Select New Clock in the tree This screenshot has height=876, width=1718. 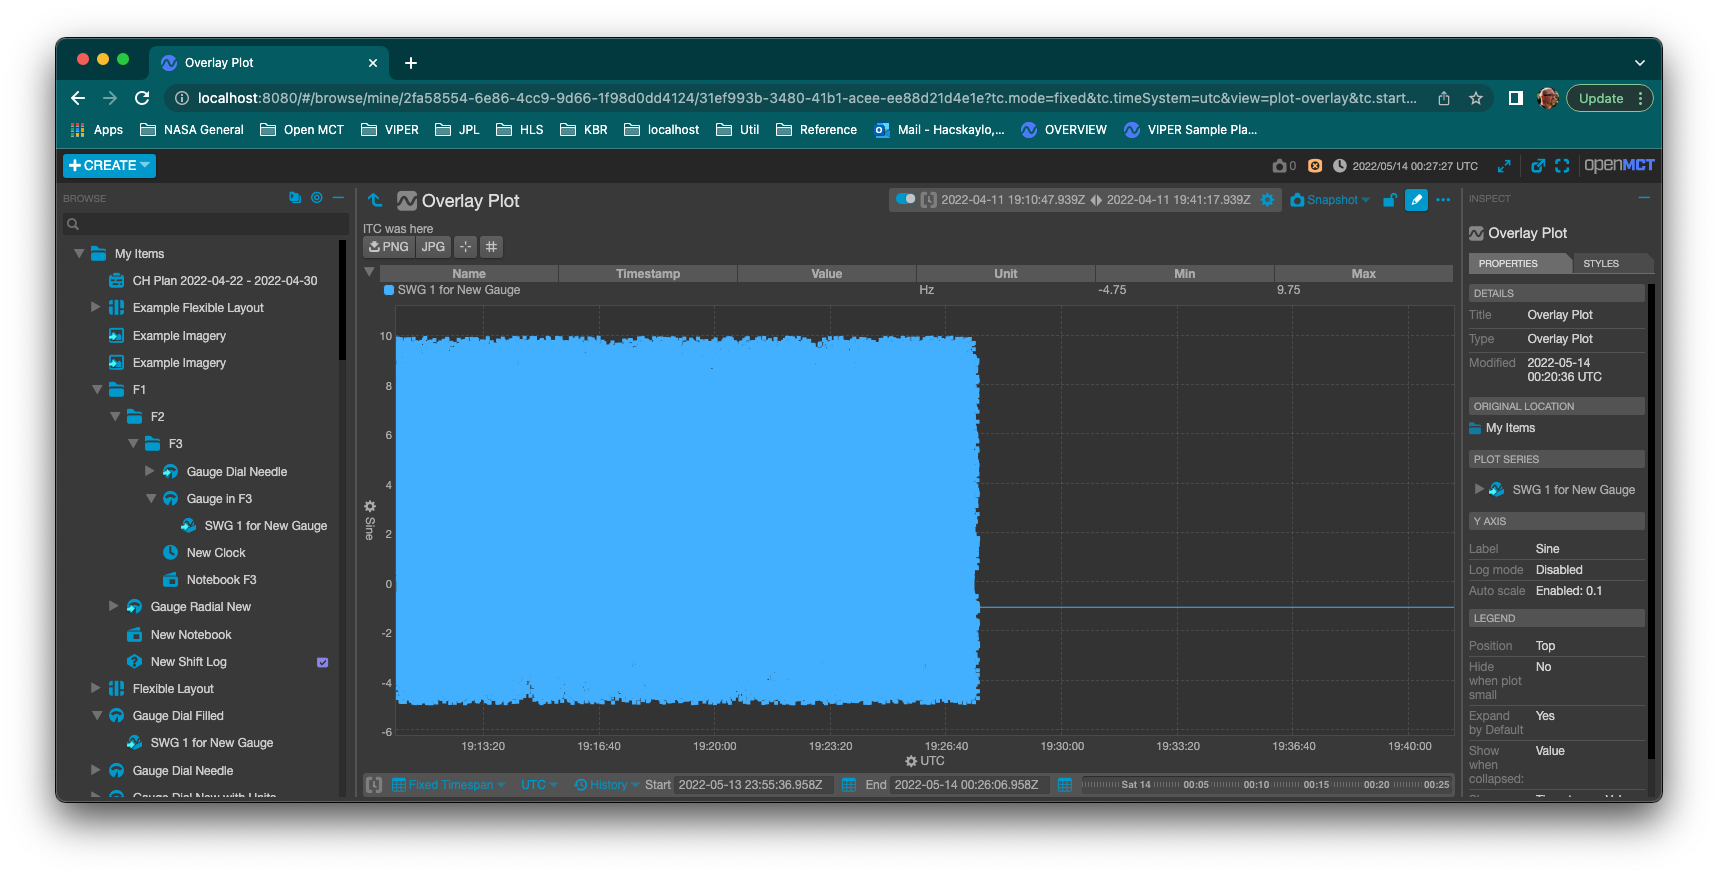point(215,553)
